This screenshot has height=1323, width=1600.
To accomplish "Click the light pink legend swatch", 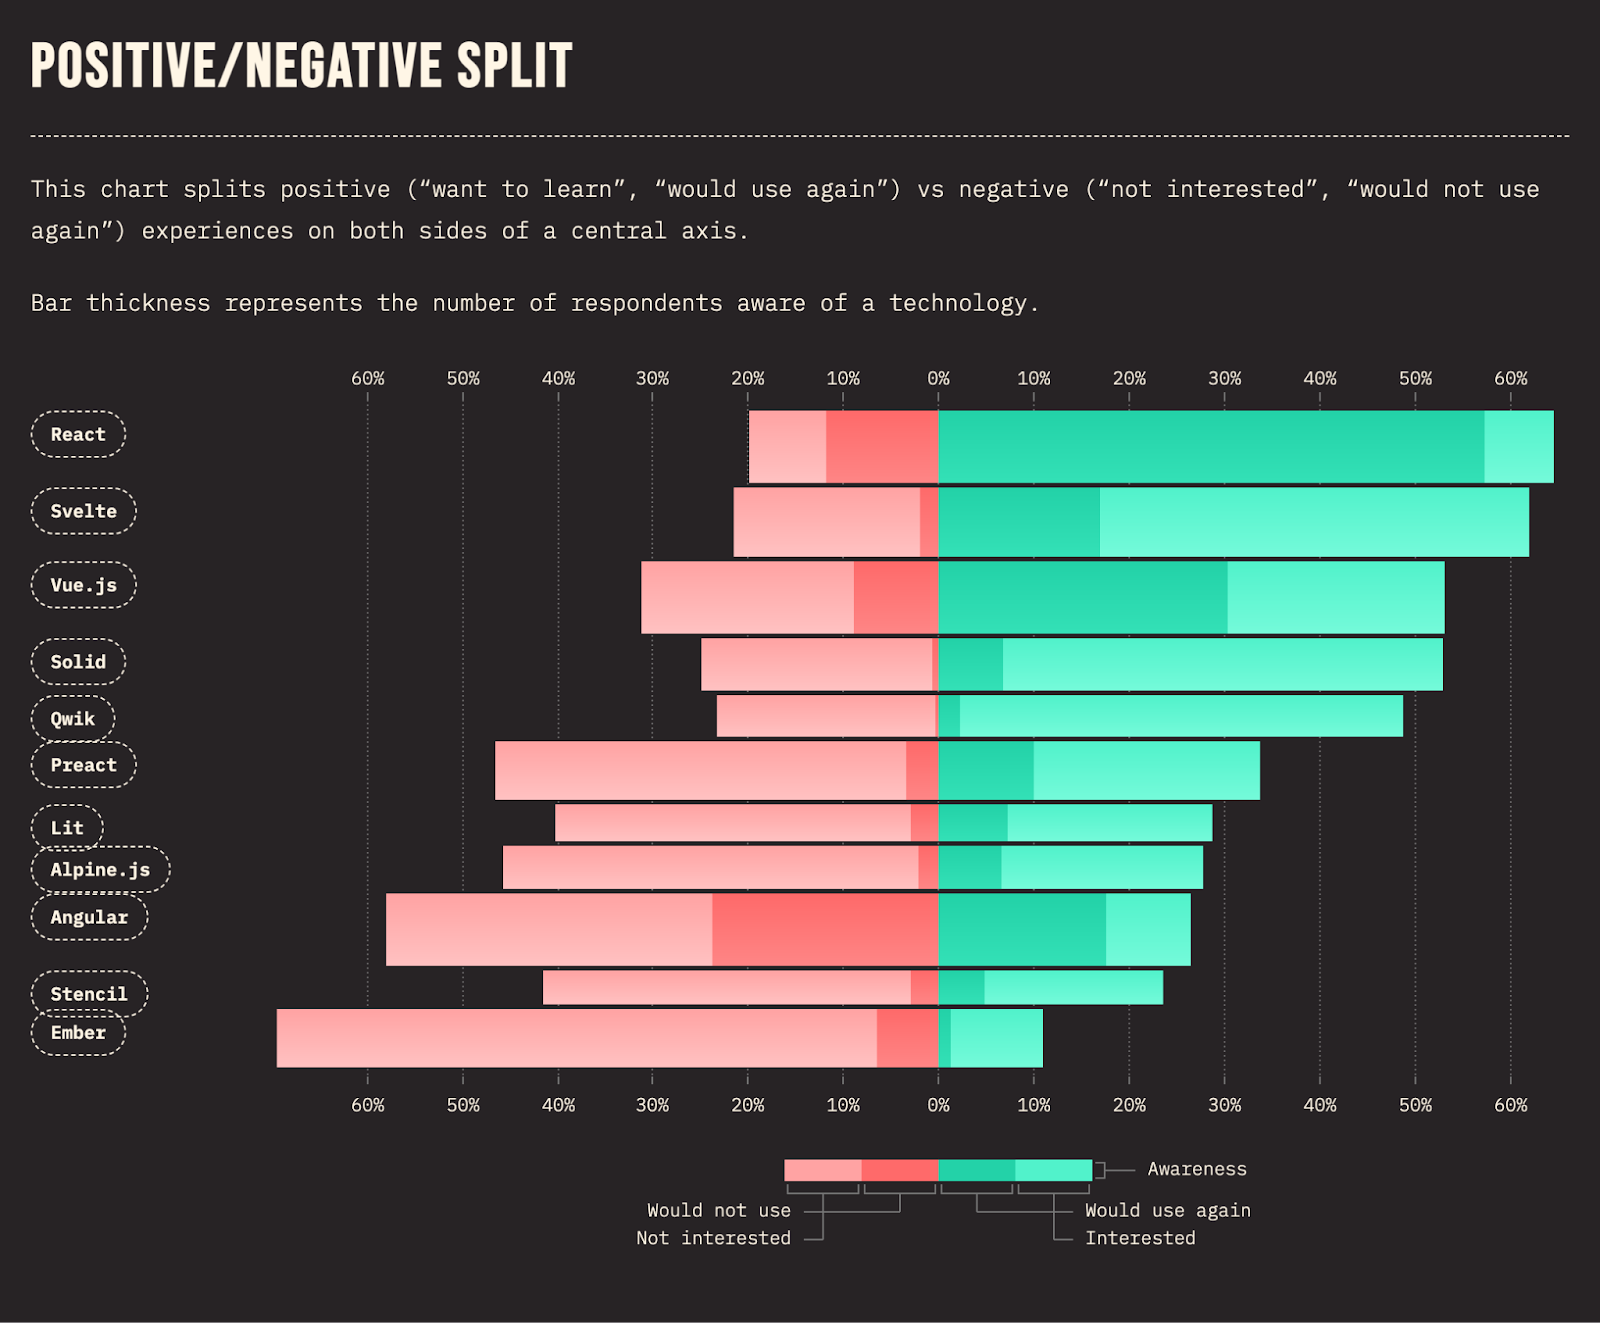I will point(822,1170).
